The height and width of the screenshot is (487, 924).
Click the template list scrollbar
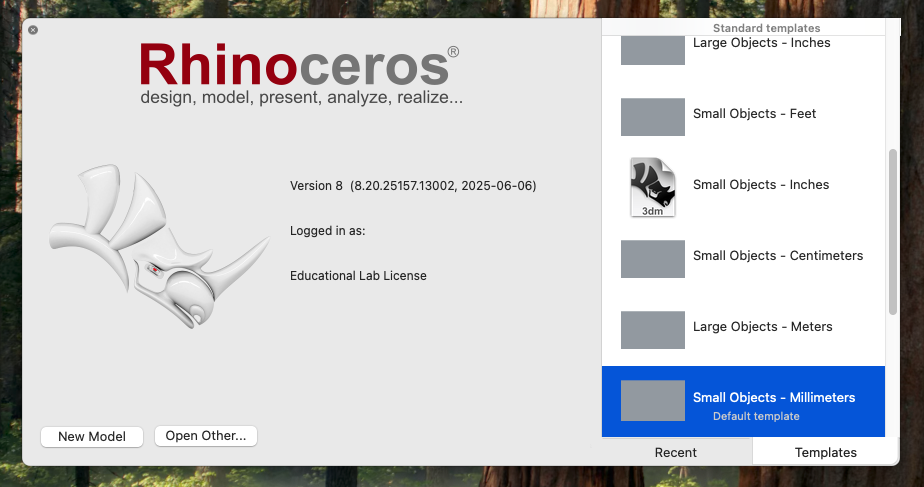click(x=893, y=232)
